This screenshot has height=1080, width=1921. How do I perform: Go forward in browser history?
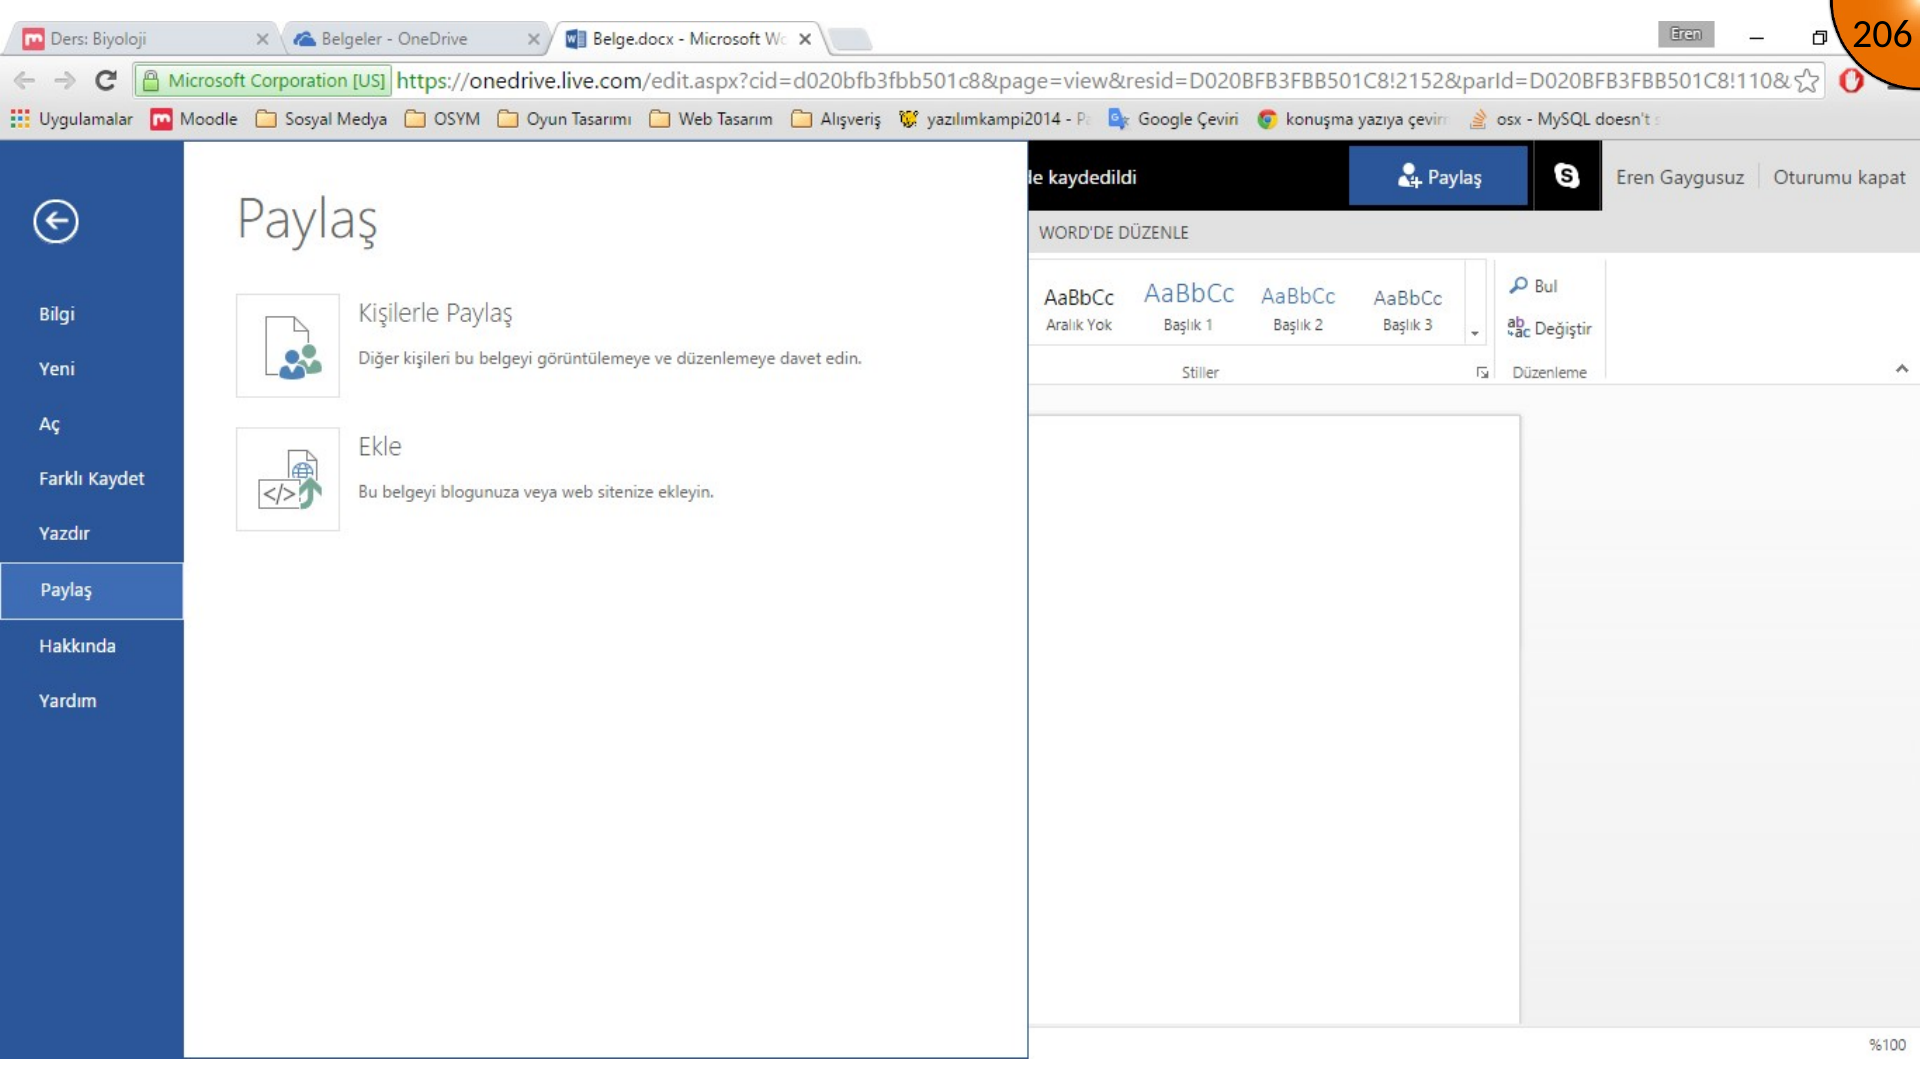coord(65,80)
